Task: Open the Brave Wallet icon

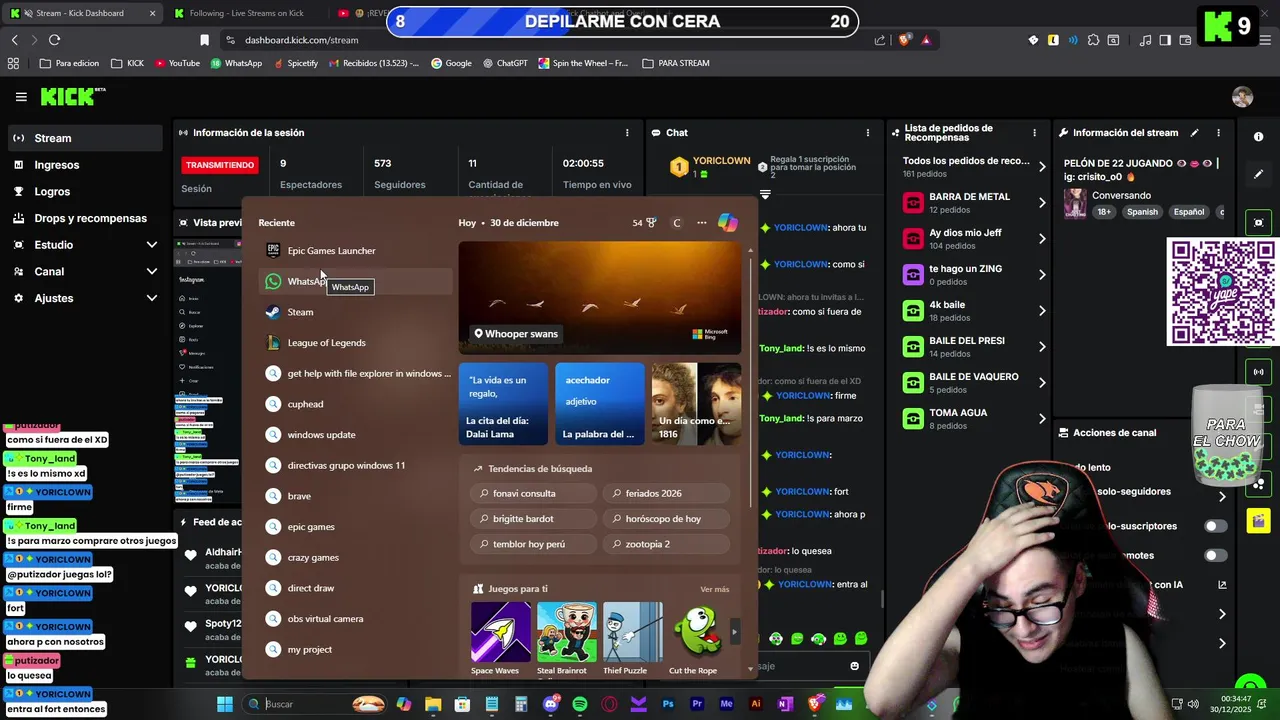Action: 1185,40
